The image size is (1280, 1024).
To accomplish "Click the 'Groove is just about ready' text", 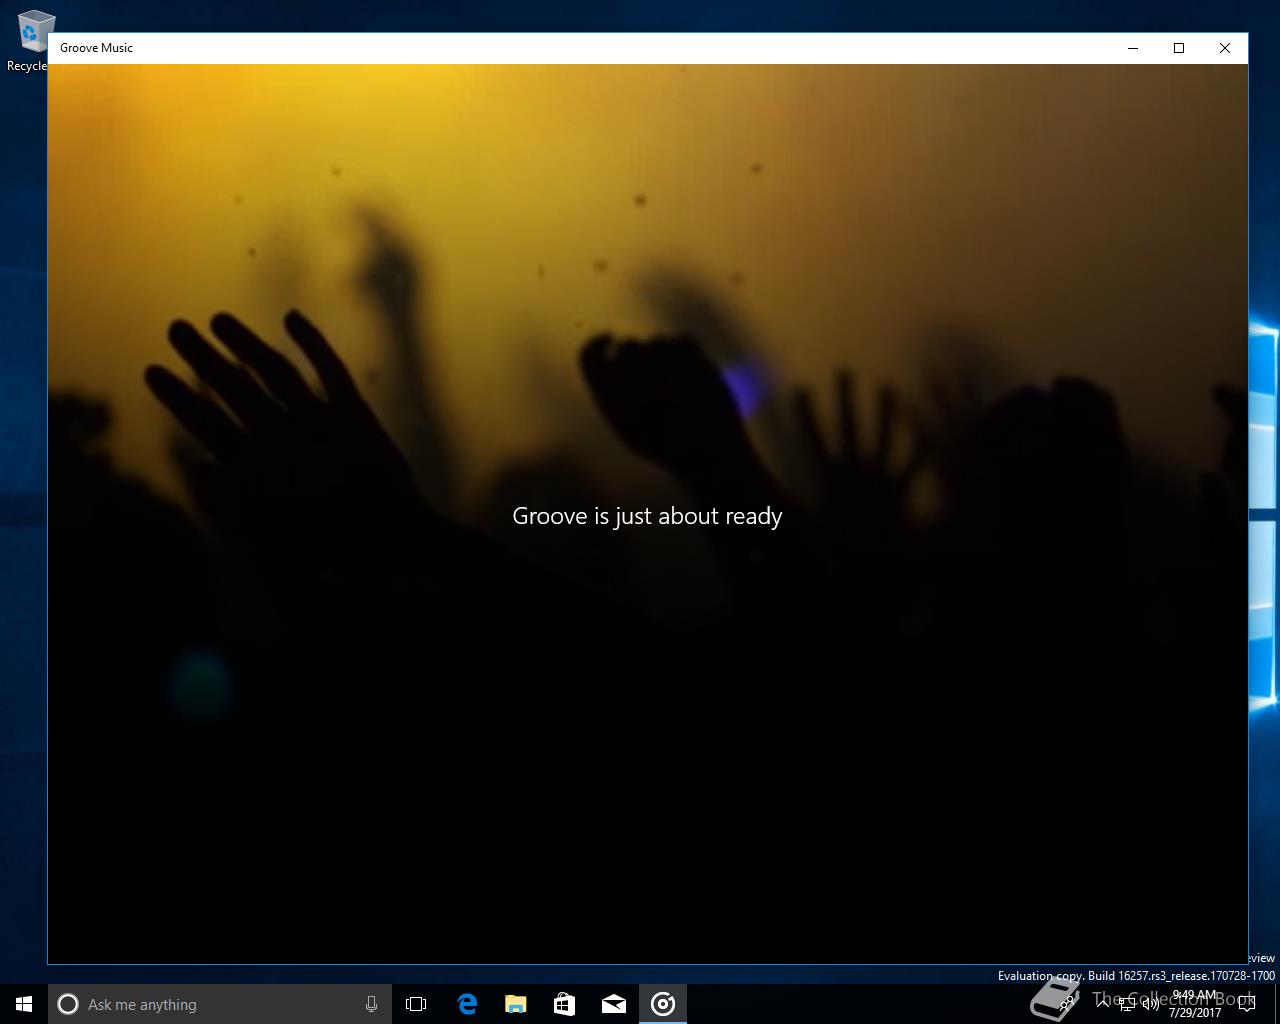I will (647, 516).
